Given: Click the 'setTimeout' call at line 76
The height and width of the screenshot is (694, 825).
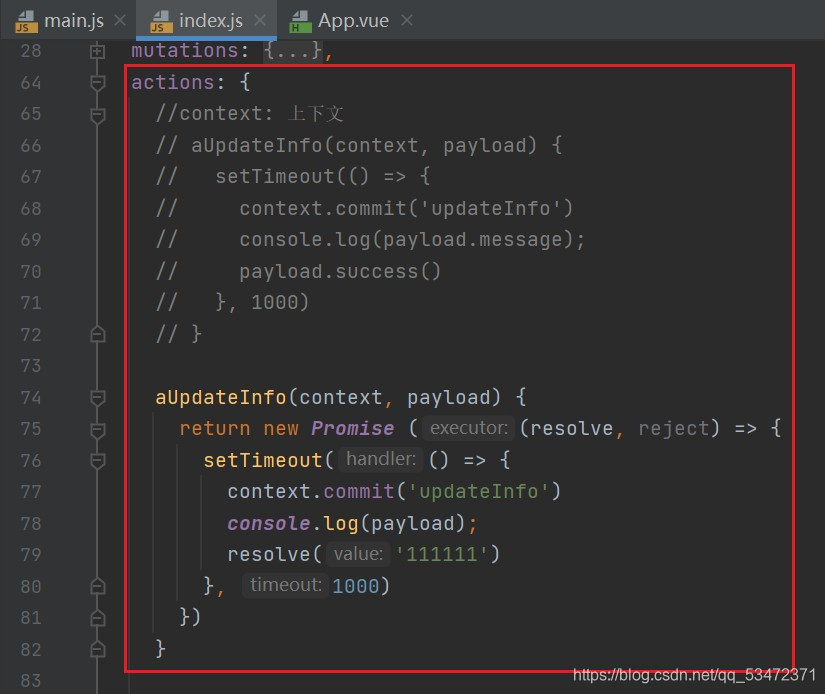Looking at the screenshot, I should [263, 460].
